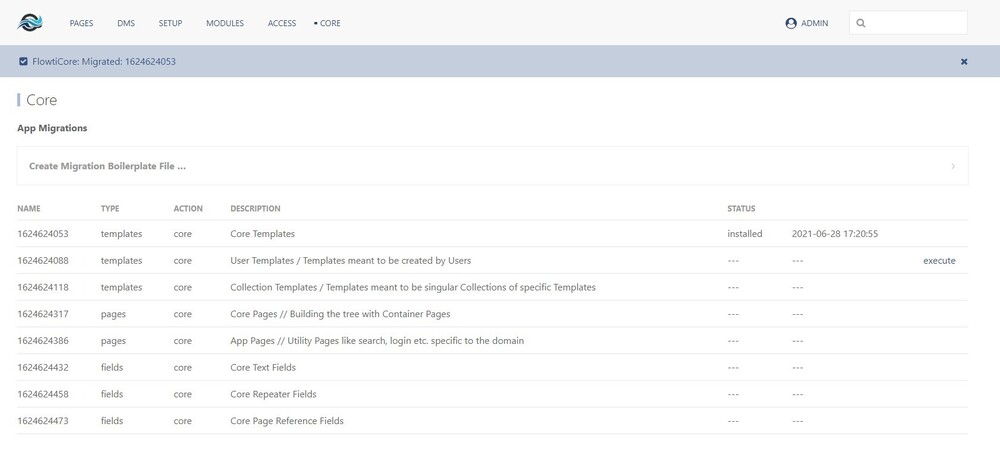Open the Create Migration Boilerplate File panel
The height and width of the screenshot is (471, 1000).
[x=107, y=166]
